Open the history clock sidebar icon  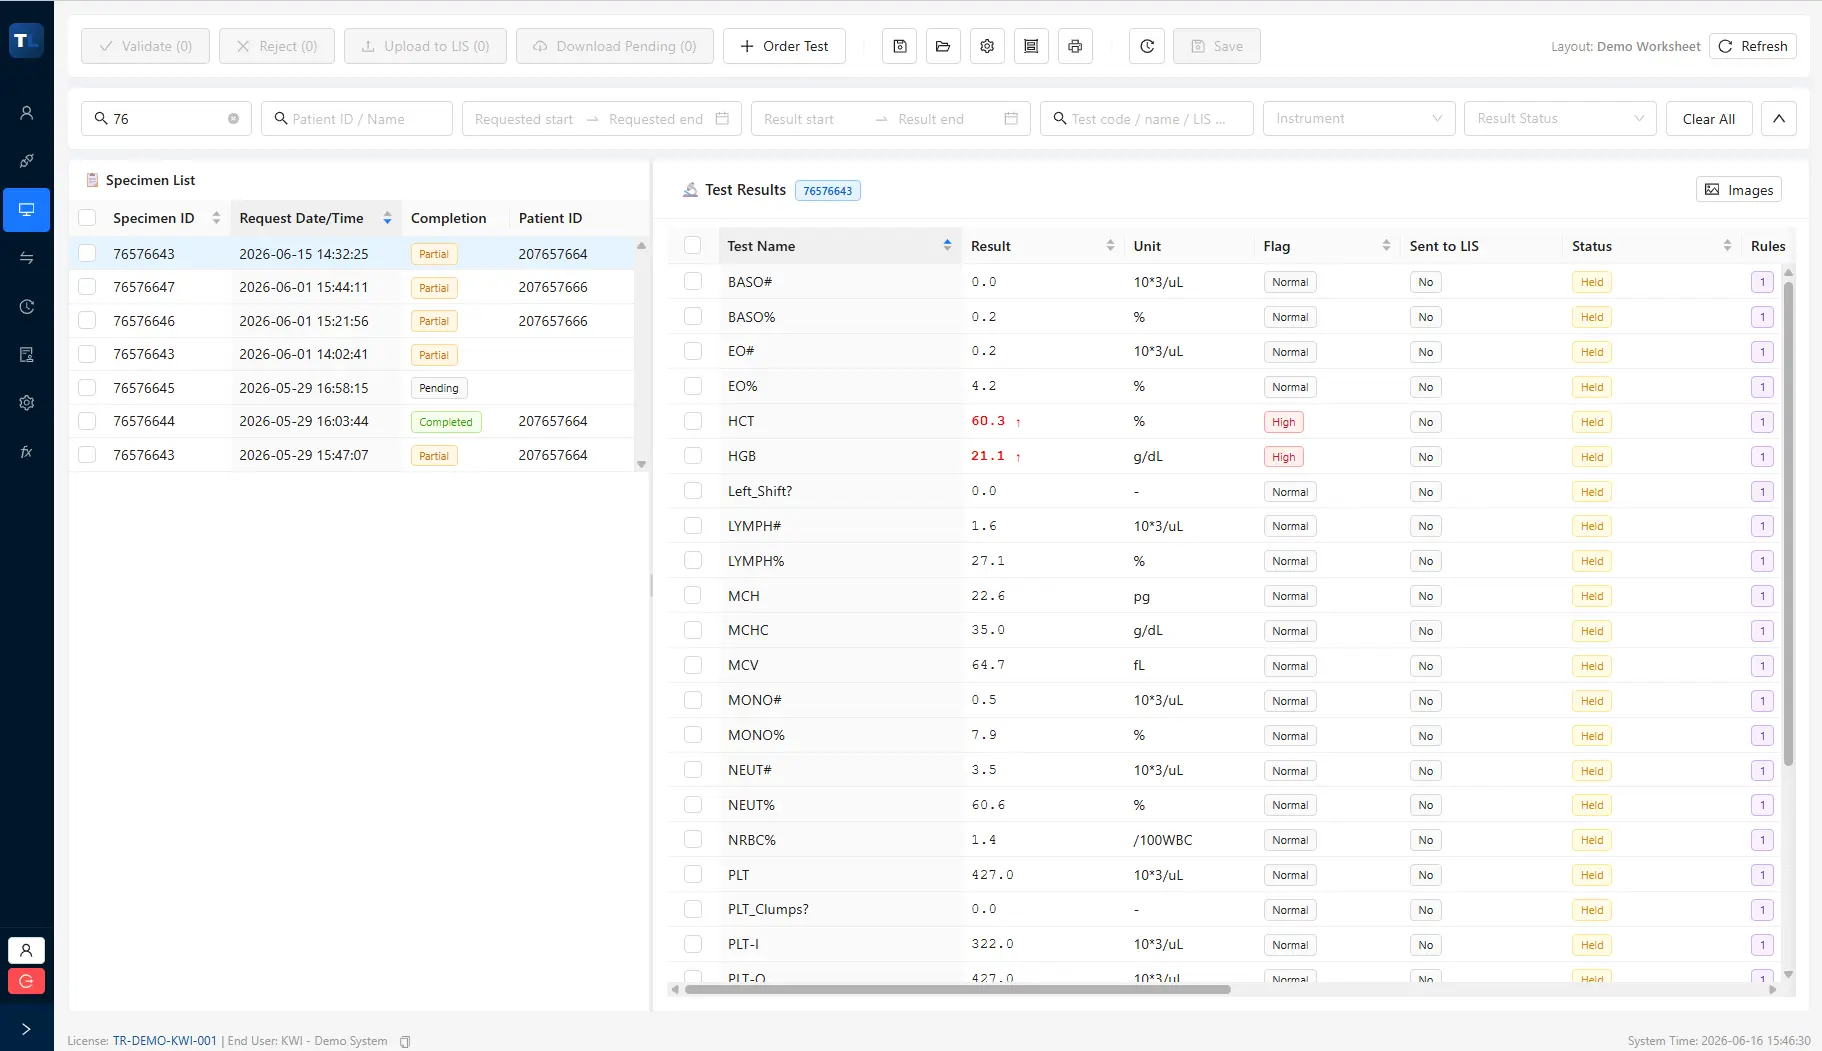pyautogui.click(x=27, y=307)
